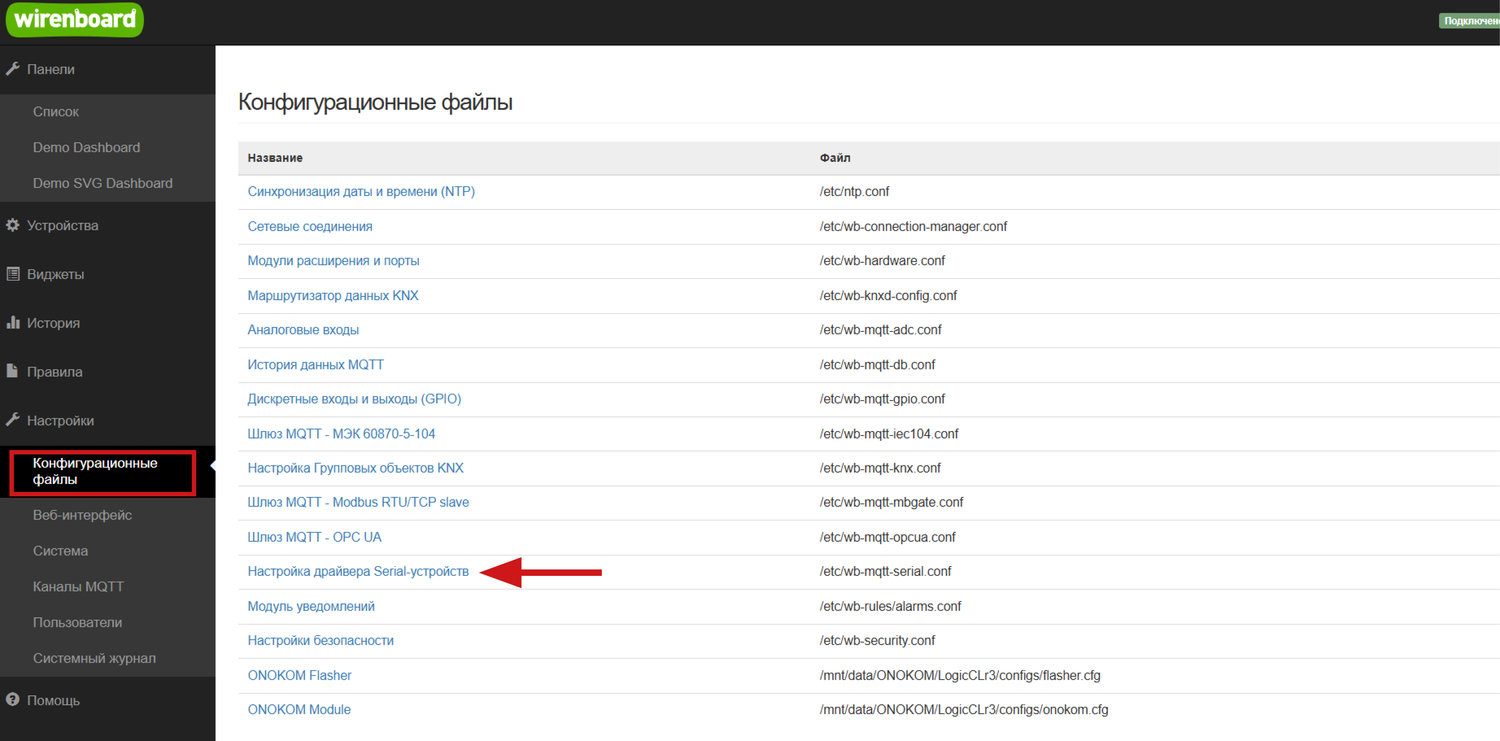
Task: Open ONOKOM Module config
Action: coord(299,709)
